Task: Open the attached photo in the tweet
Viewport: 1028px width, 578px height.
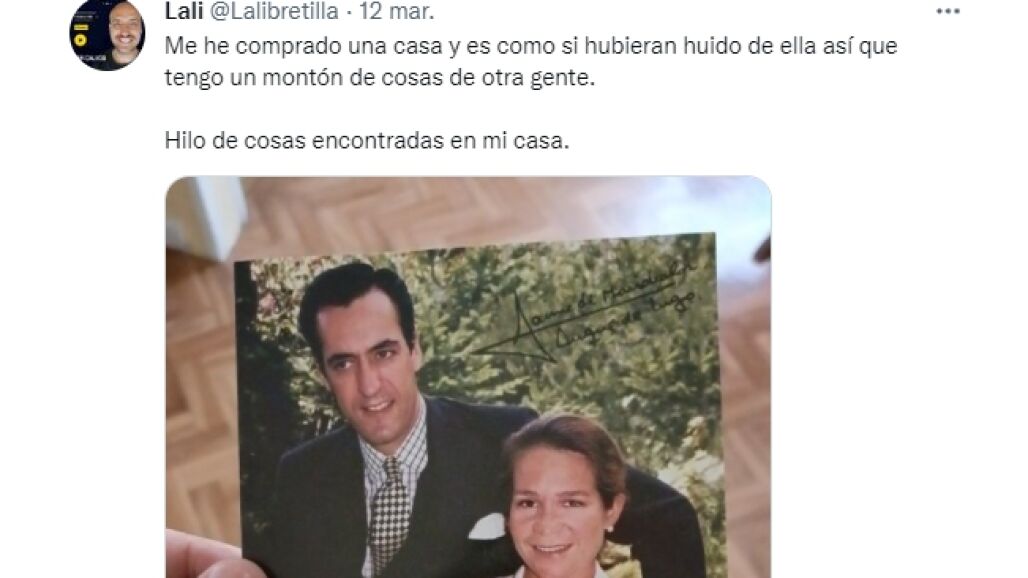Action: 468,377
